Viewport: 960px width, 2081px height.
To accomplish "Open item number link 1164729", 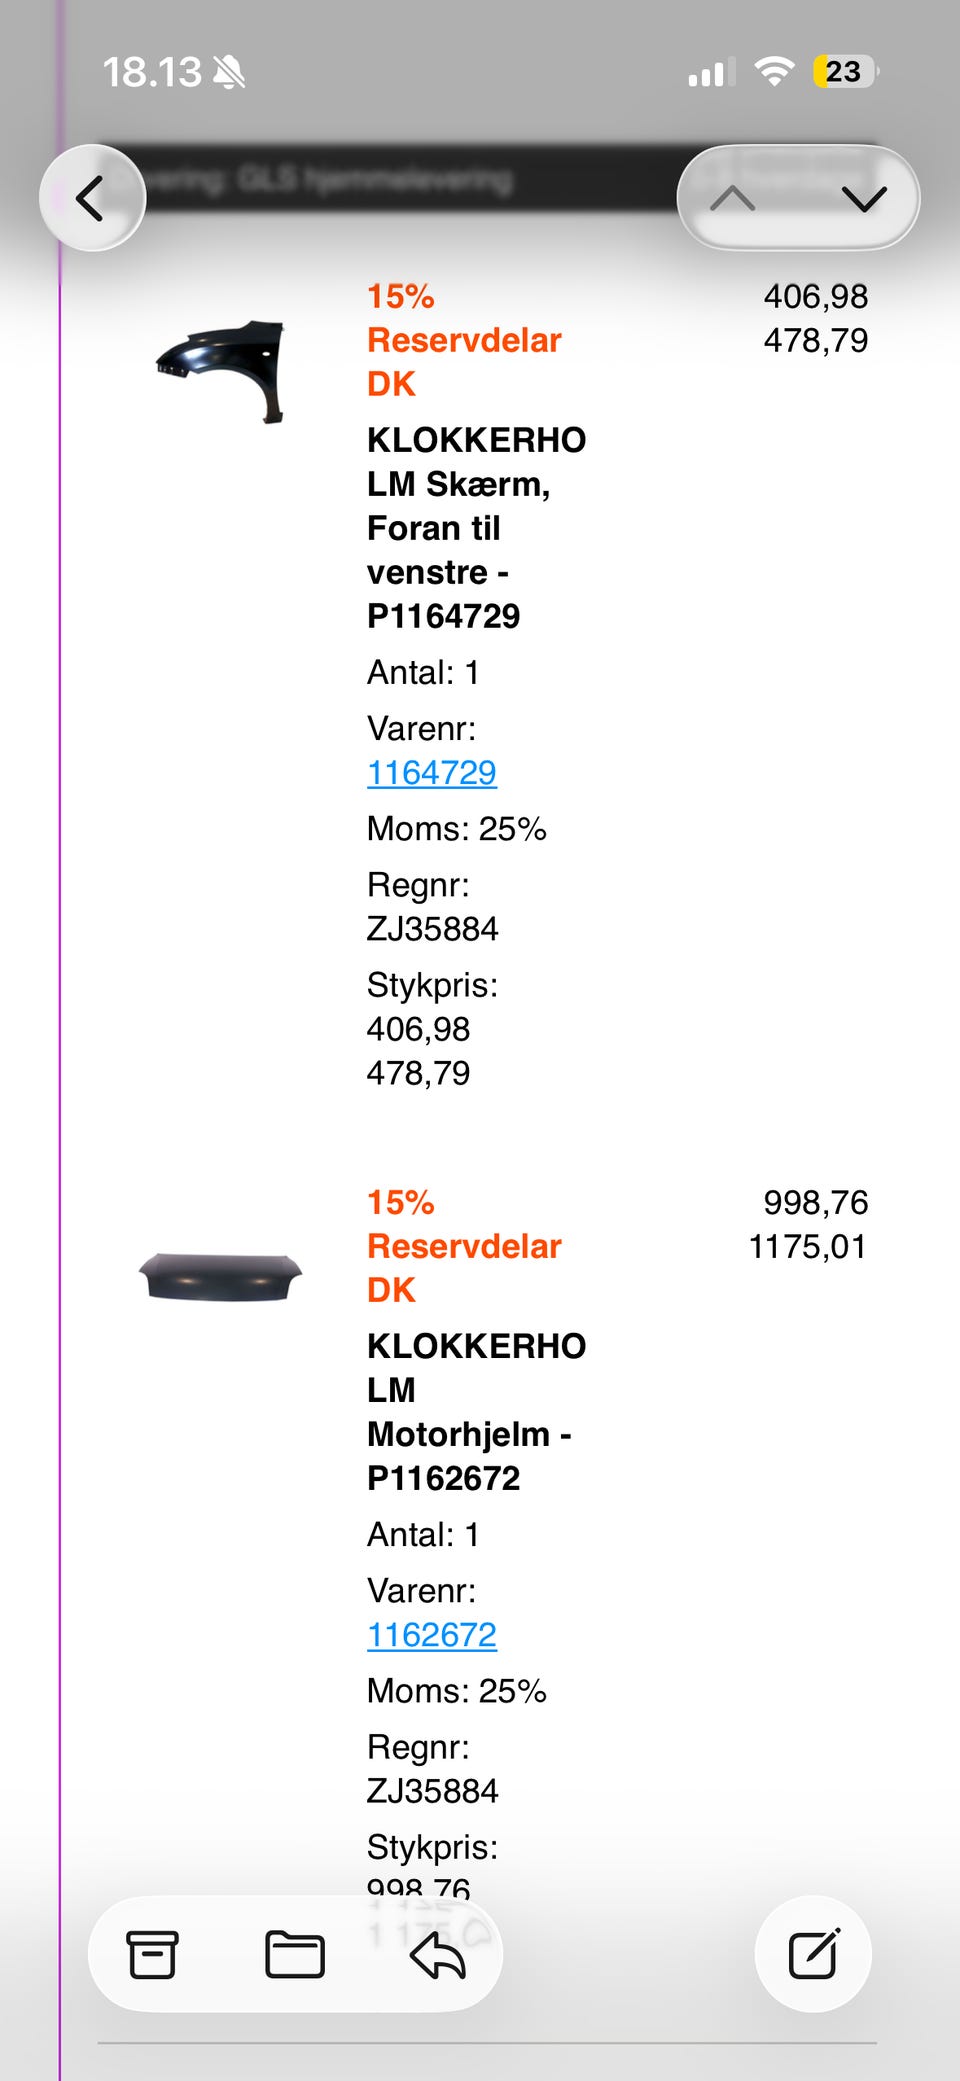I will [432, 773].
